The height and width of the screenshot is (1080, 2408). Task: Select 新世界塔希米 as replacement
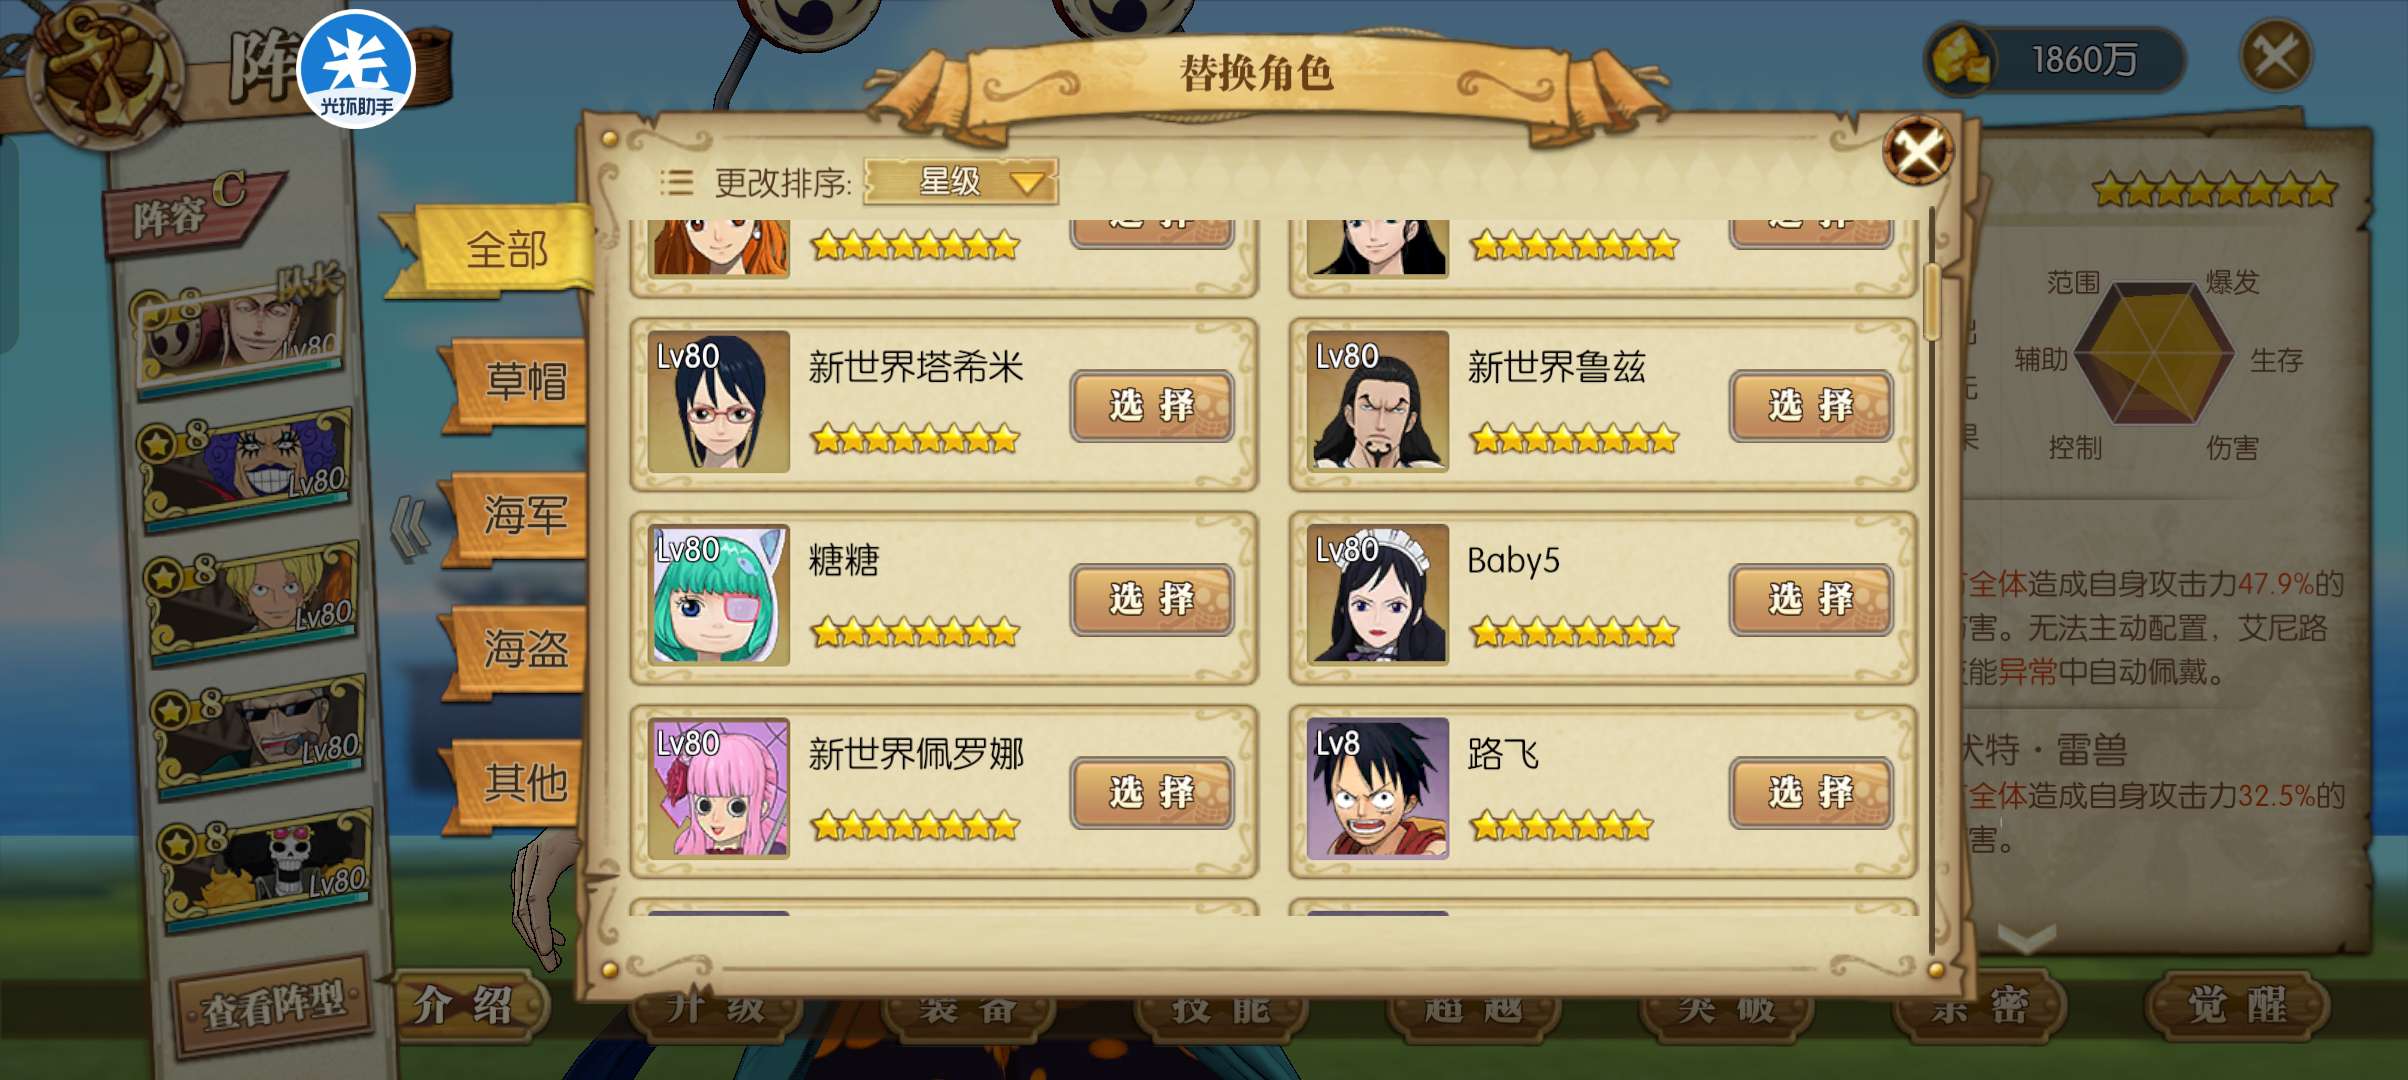tap(1151, 406)
